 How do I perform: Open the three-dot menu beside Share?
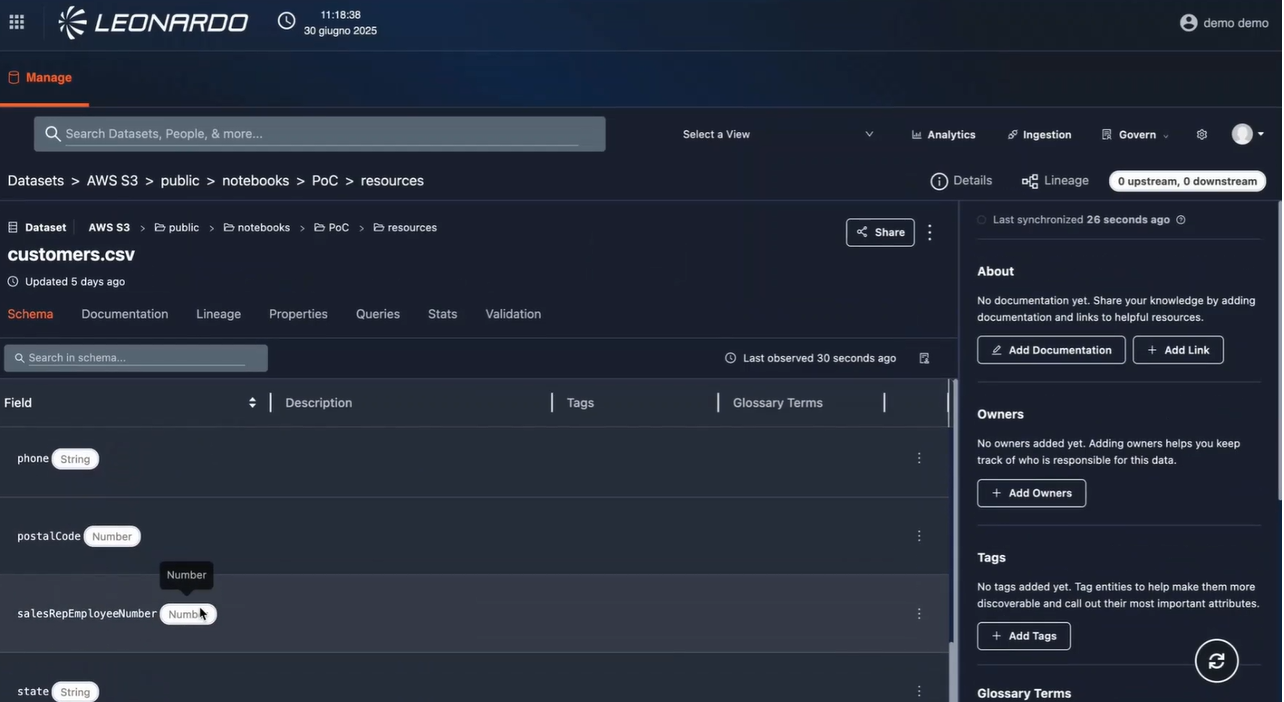(930, 232)
